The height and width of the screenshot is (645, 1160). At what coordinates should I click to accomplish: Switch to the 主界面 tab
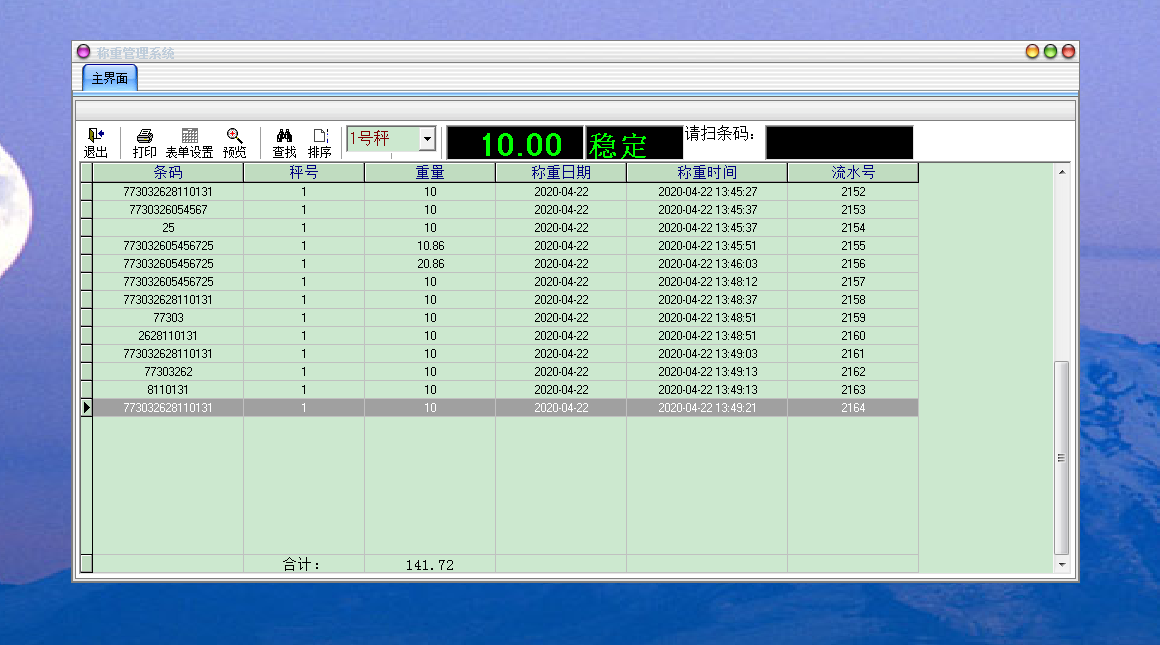coord(109,78)
